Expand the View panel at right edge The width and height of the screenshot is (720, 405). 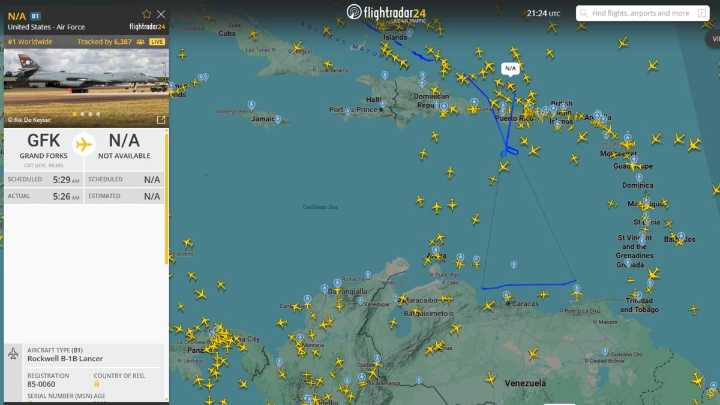714,39
